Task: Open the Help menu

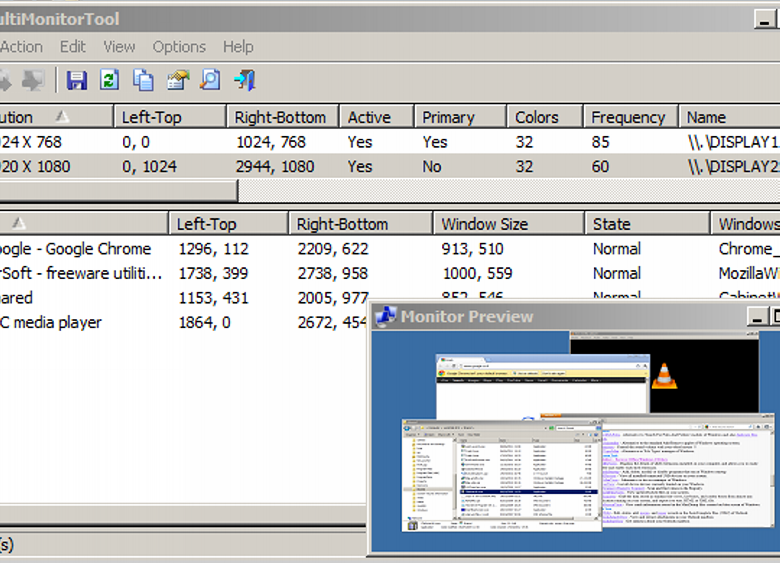Action: coord(238,47)
